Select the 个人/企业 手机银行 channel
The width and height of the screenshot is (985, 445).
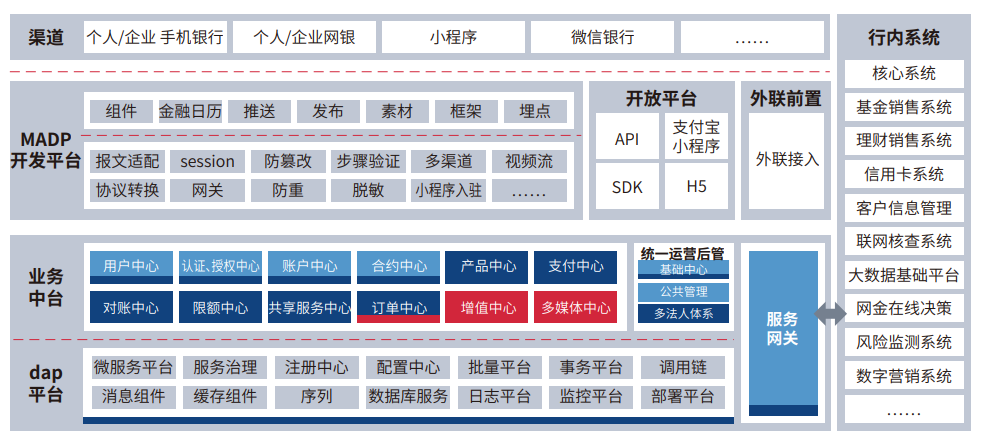pyautogui.click(x=155, y=38)
